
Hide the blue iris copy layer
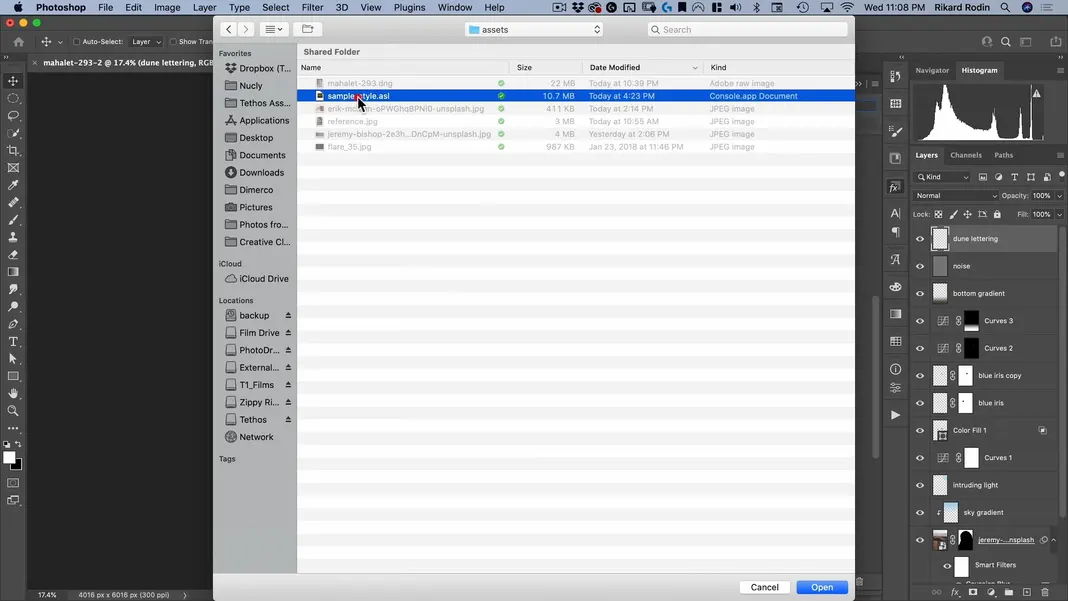tap(920, 375)
